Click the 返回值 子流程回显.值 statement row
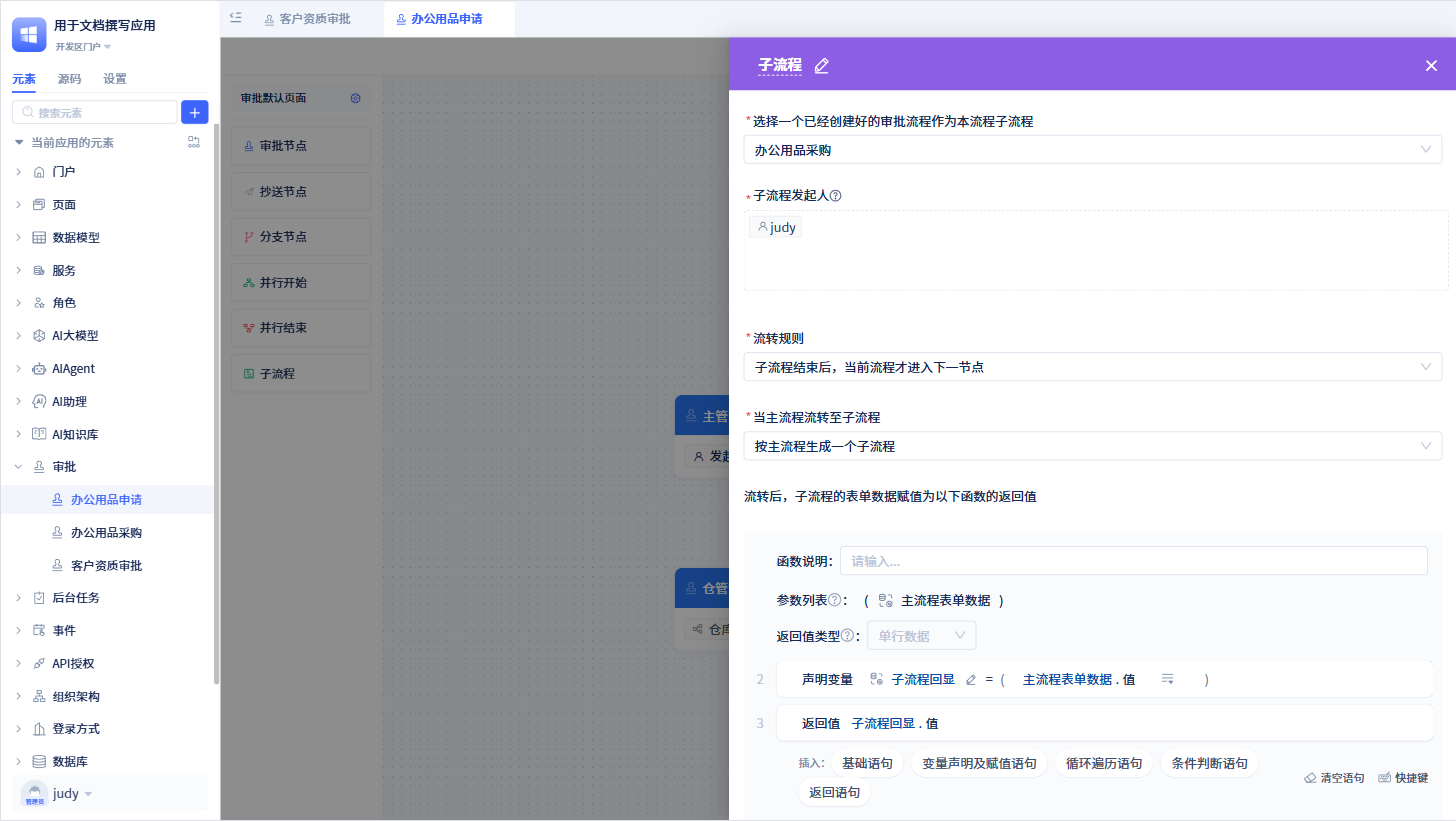Viewport: 1456px width, 821px height. (x=1104, y=723)
